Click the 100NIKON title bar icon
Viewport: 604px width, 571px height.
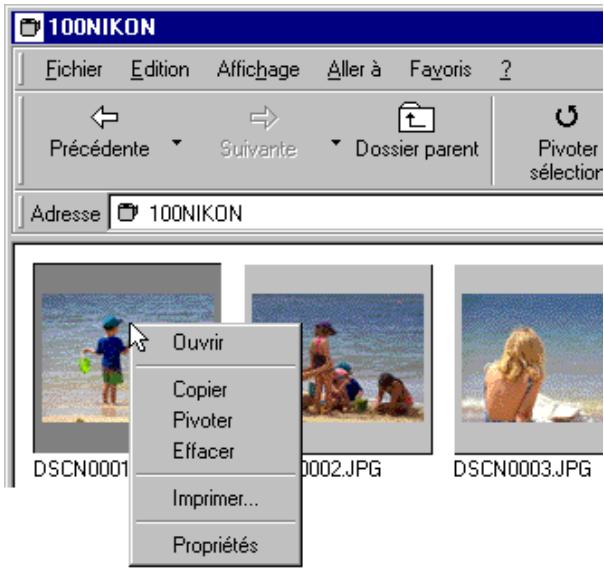tap(29, 27)
